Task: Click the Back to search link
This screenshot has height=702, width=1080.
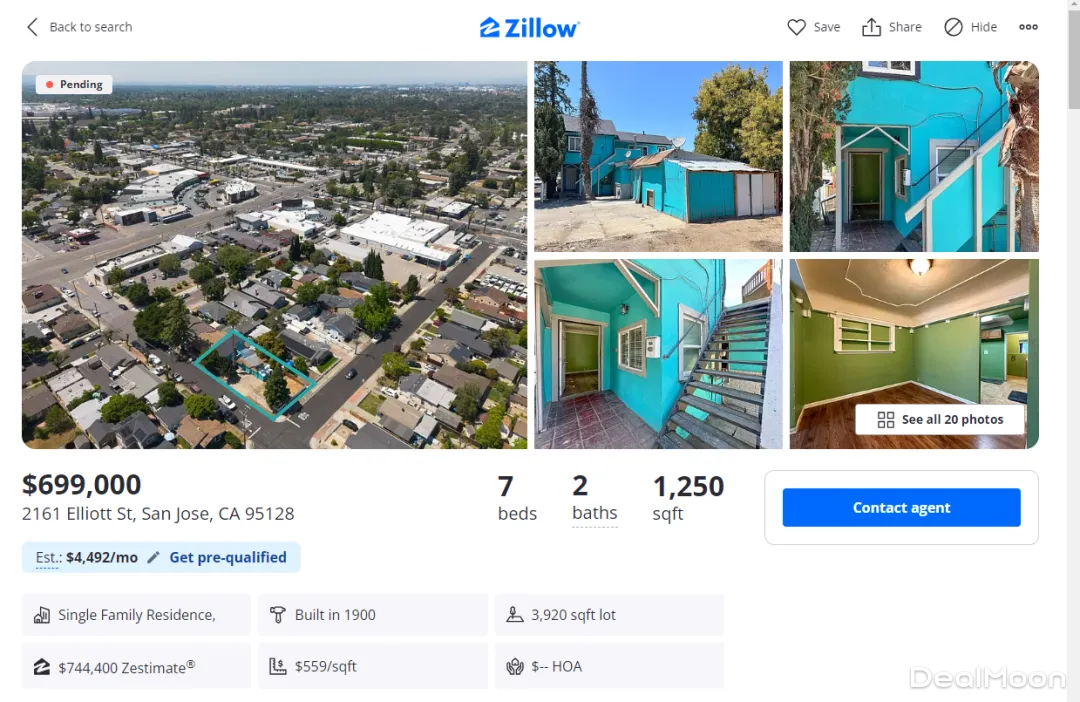Action: click(x=91, y=27)
